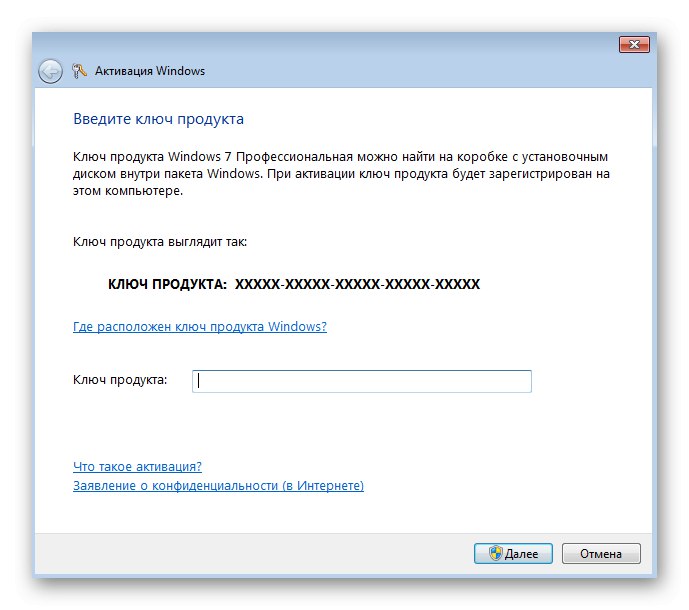
Task: Click the 'Активация Windows' title text
Action: [150, 71]
